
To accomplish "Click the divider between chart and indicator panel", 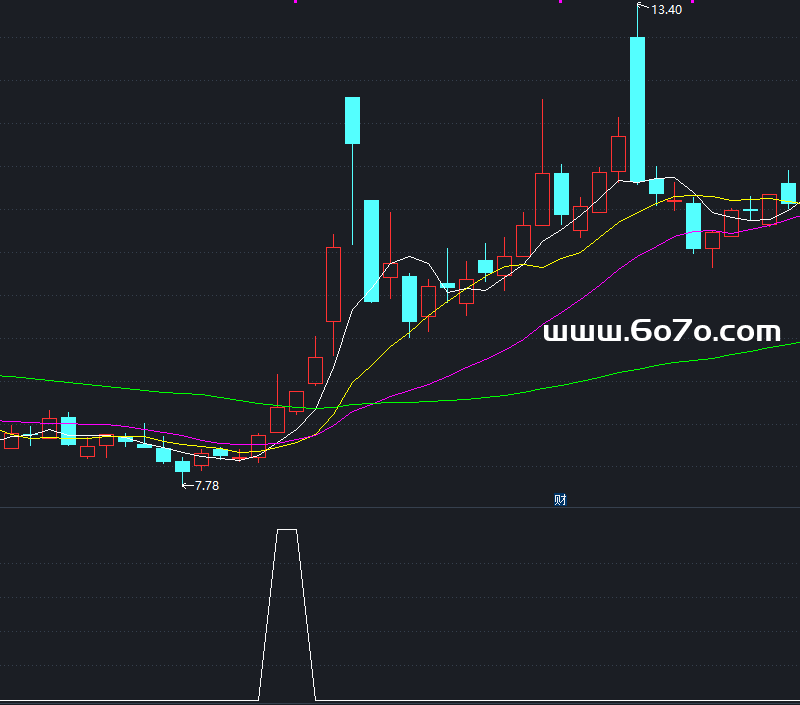I will click(x=400, y=508).
